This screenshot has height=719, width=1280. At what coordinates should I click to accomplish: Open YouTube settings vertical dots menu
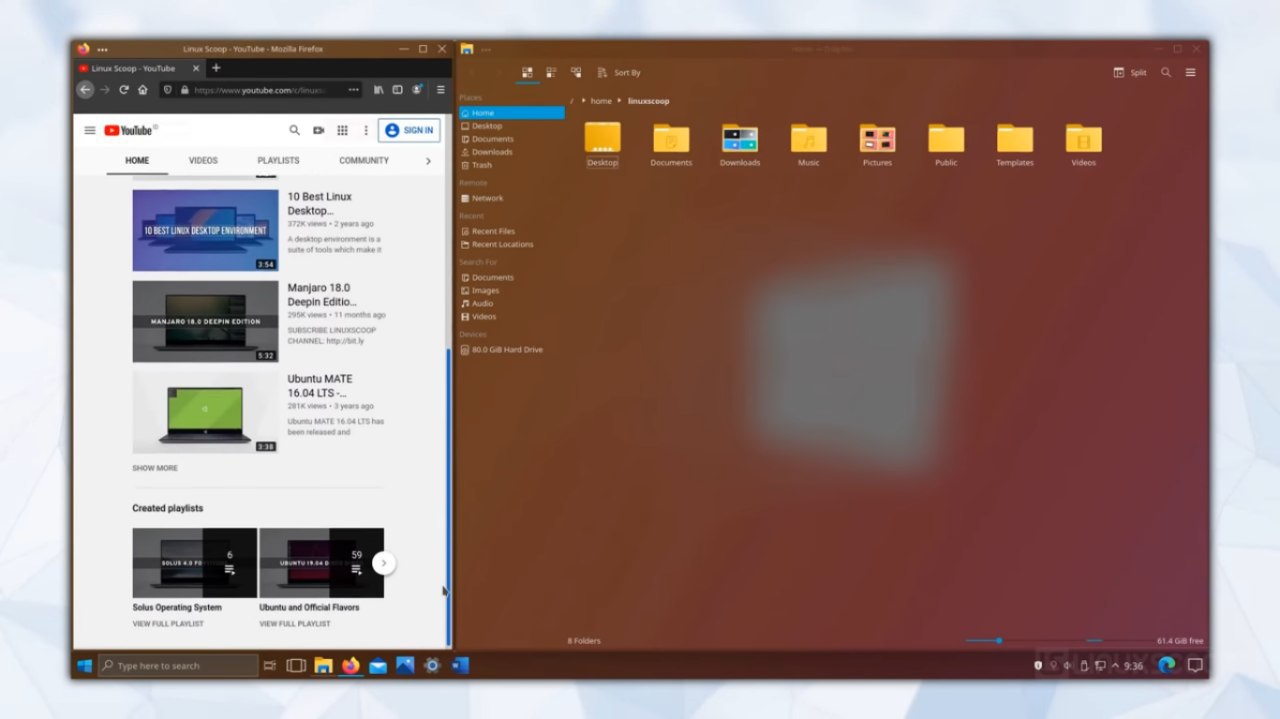(366, 130)
